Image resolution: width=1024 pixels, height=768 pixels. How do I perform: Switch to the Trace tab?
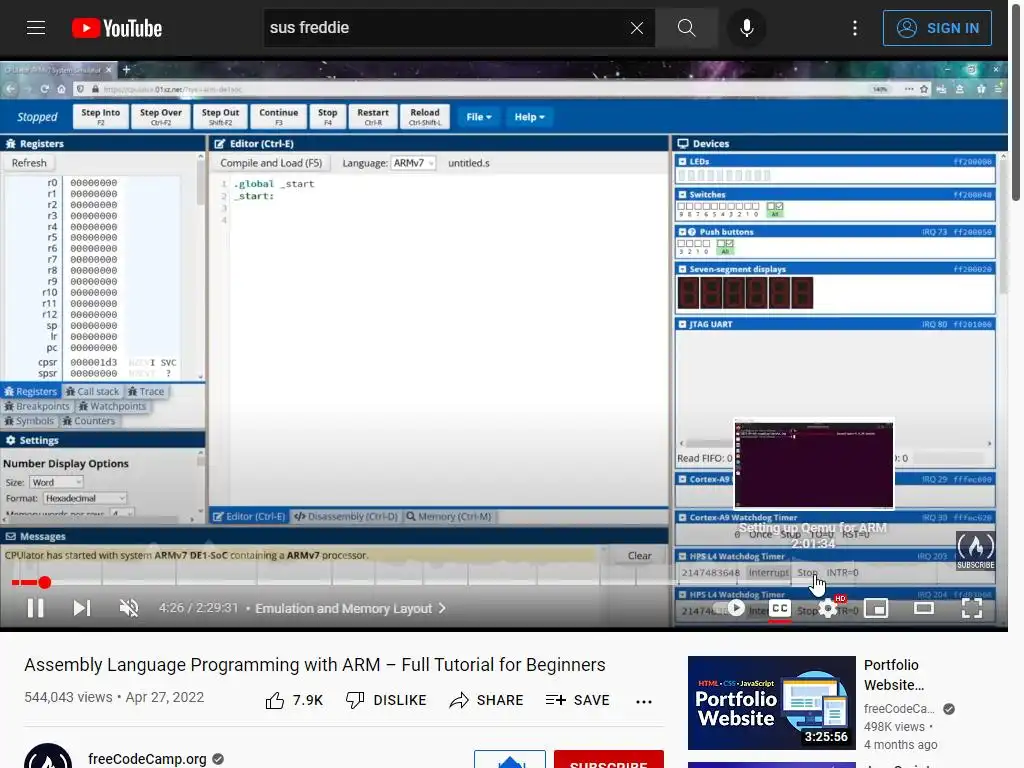pos(146,391)
